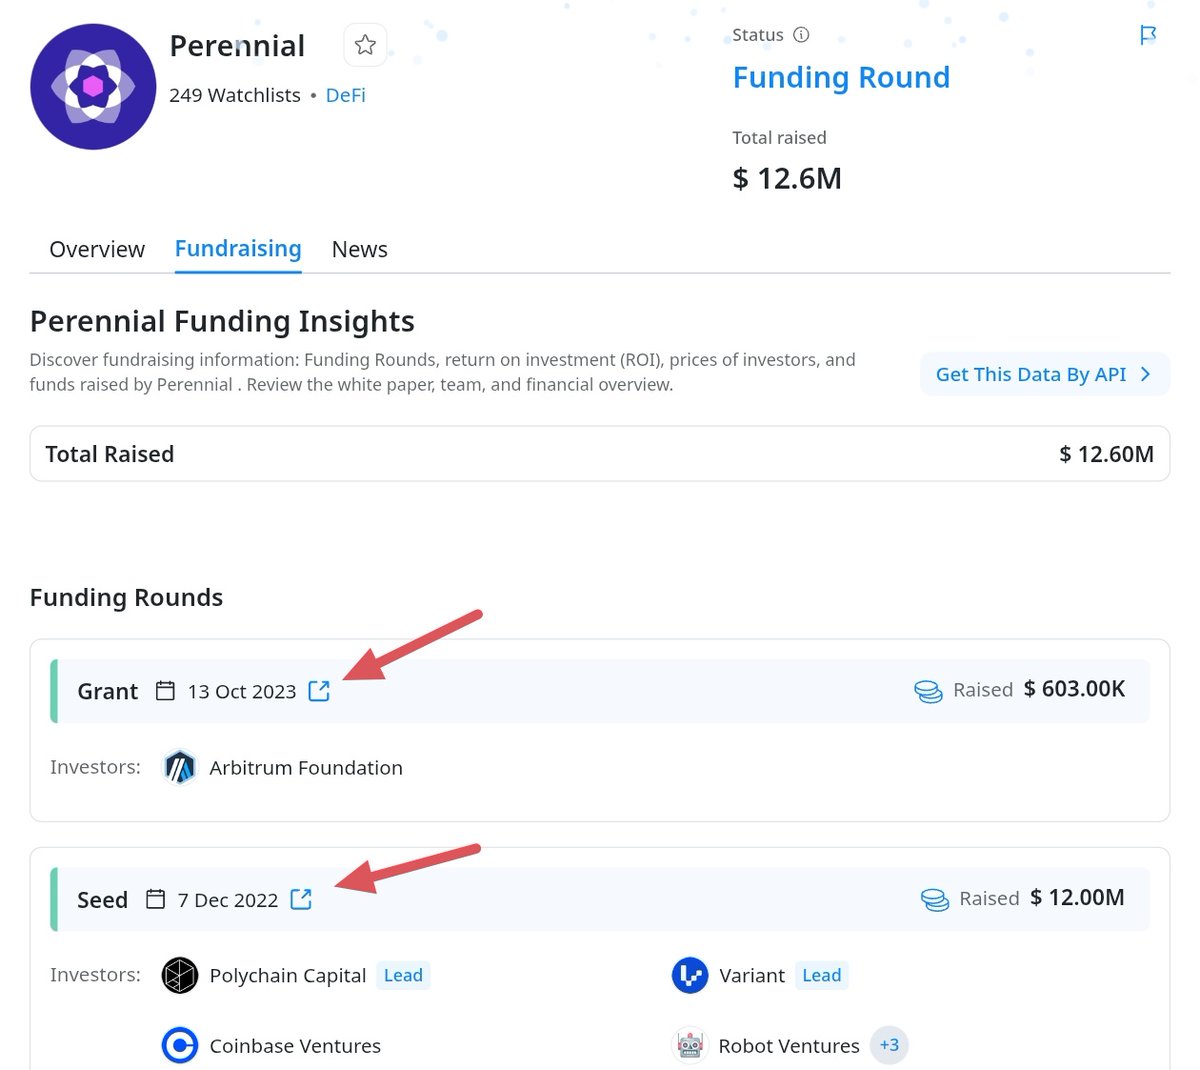Open Polychain Capital investor link
This screenshot has height=1070, width=1200.
click(x=288, y=976)
